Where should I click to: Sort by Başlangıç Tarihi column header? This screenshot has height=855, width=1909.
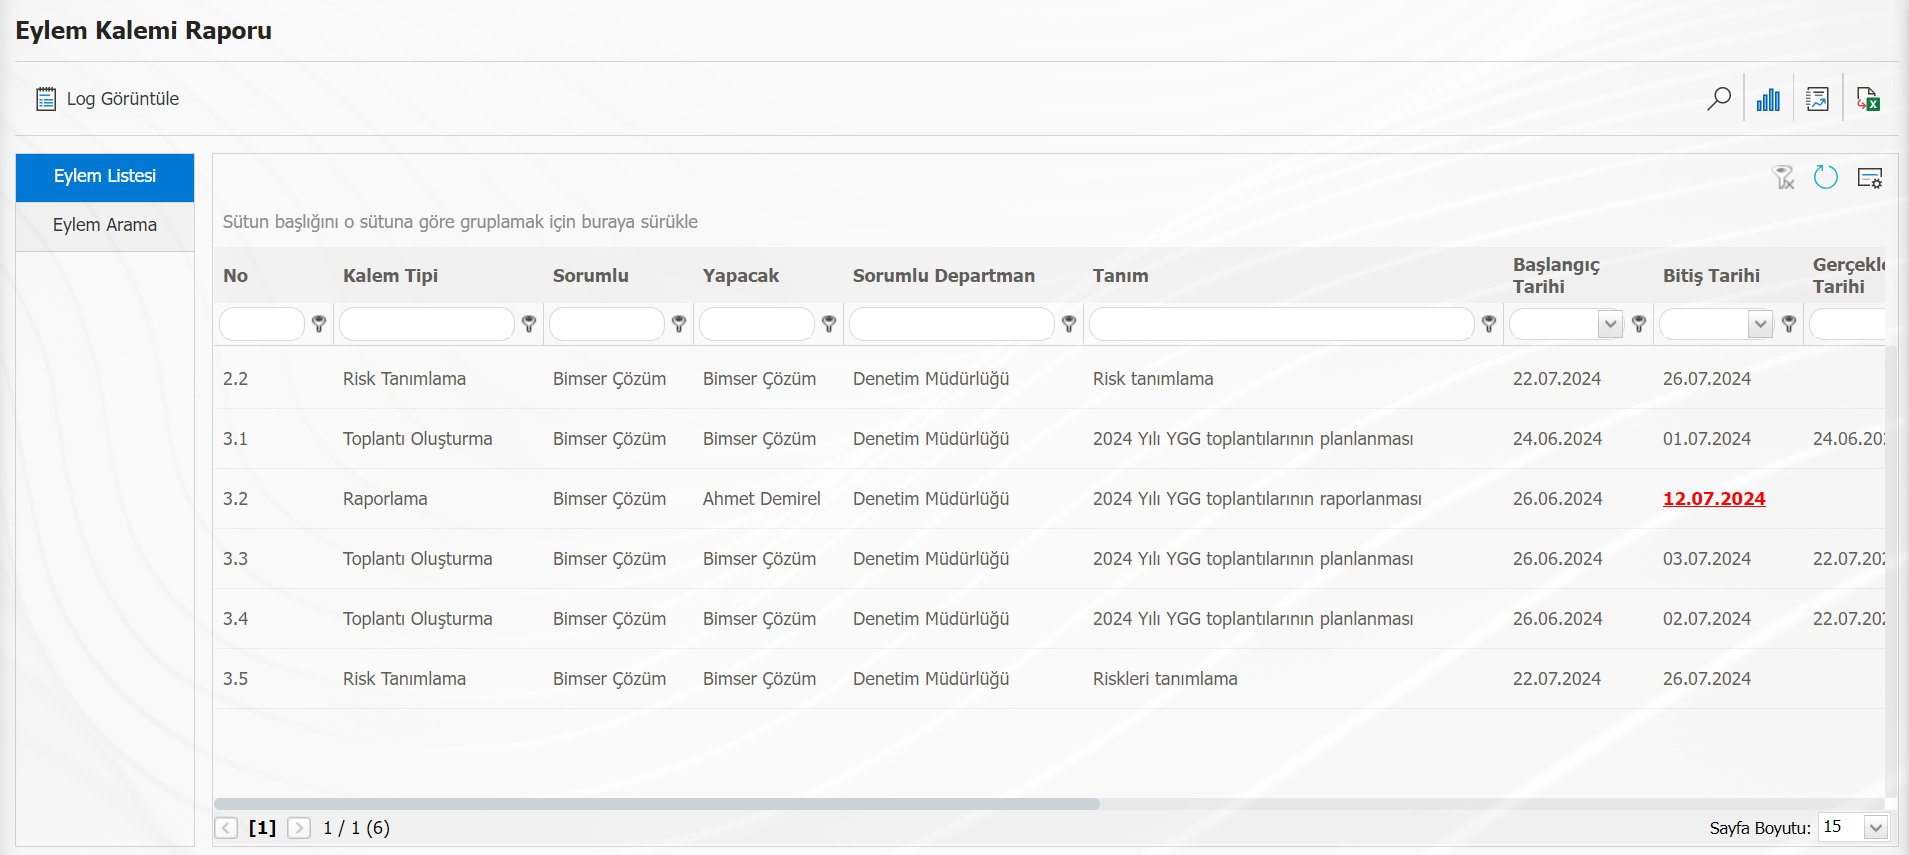coord(1556,276)
